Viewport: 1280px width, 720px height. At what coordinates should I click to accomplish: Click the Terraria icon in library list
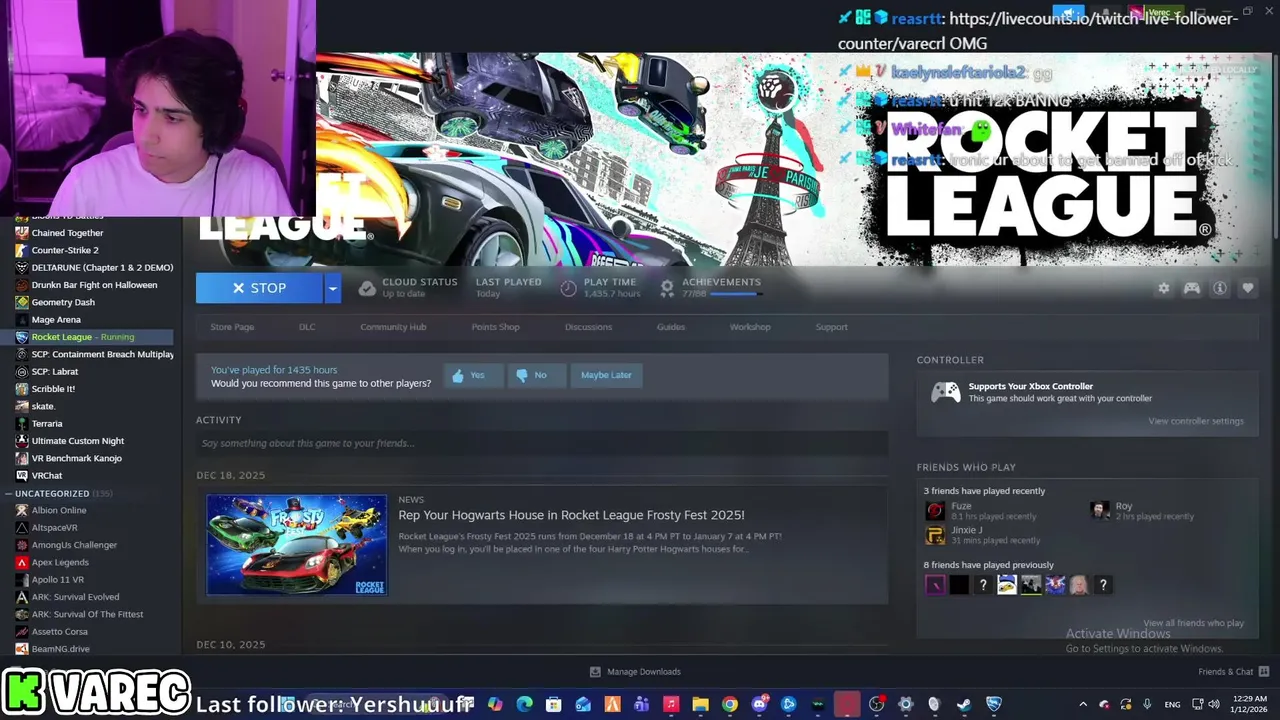[22, 423]
